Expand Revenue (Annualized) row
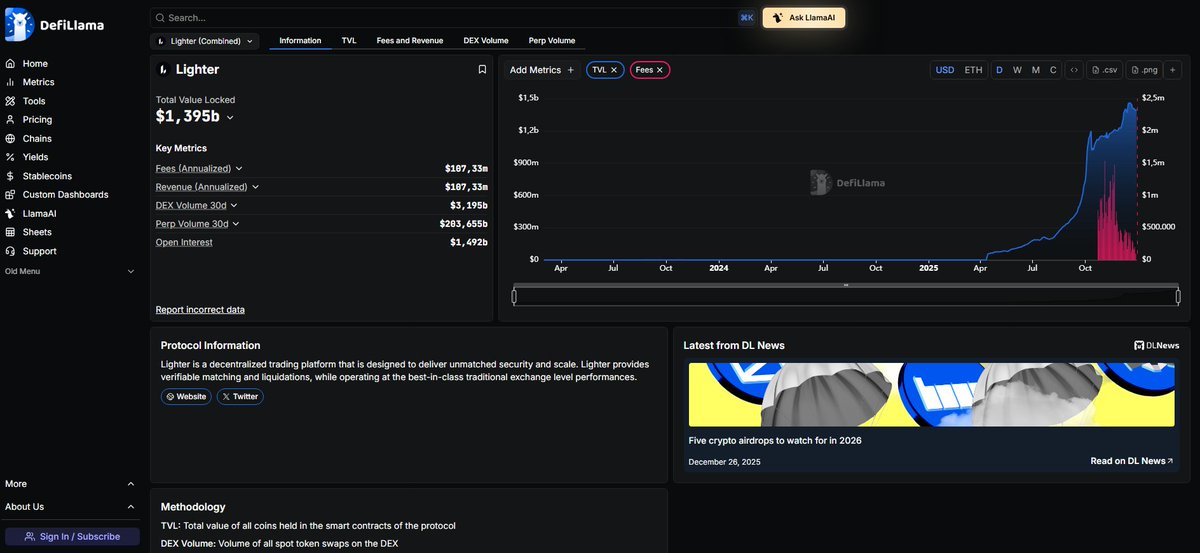Screen dimensions: 1200x553 click(255, 187)
